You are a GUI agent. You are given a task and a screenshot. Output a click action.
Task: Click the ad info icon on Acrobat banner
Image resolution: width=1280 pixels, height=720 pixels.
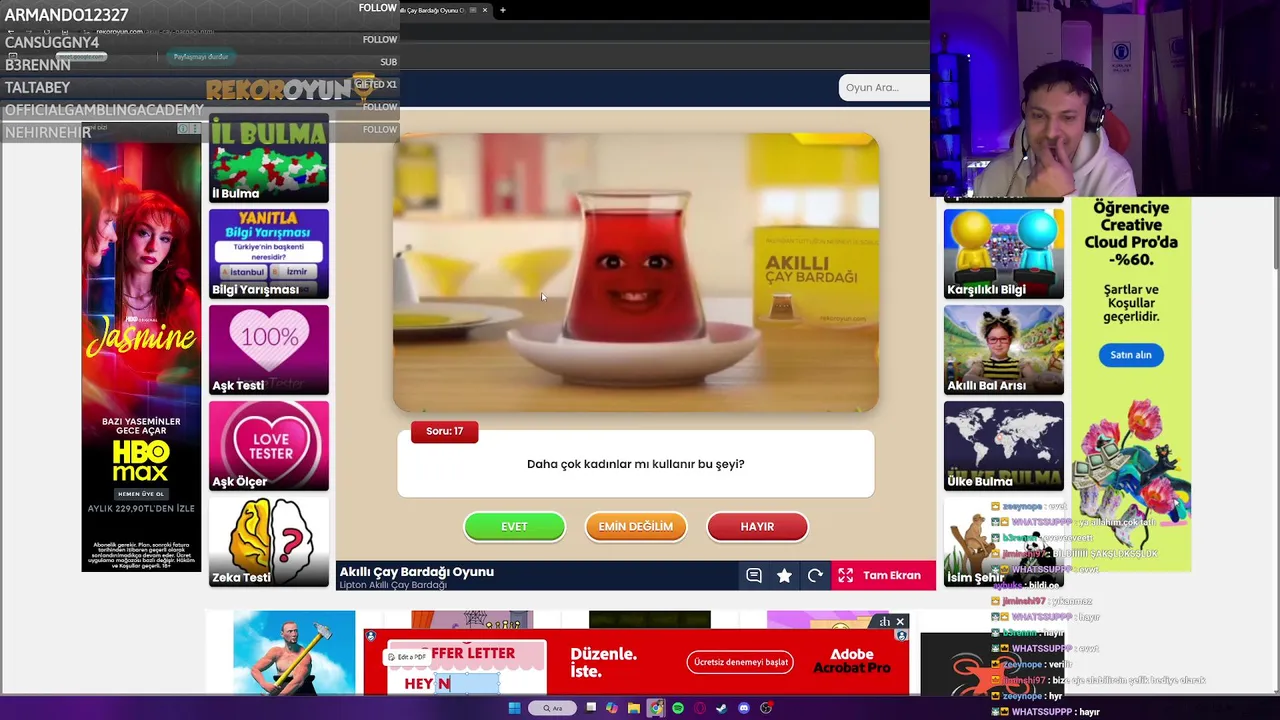(x=901, y=635)
